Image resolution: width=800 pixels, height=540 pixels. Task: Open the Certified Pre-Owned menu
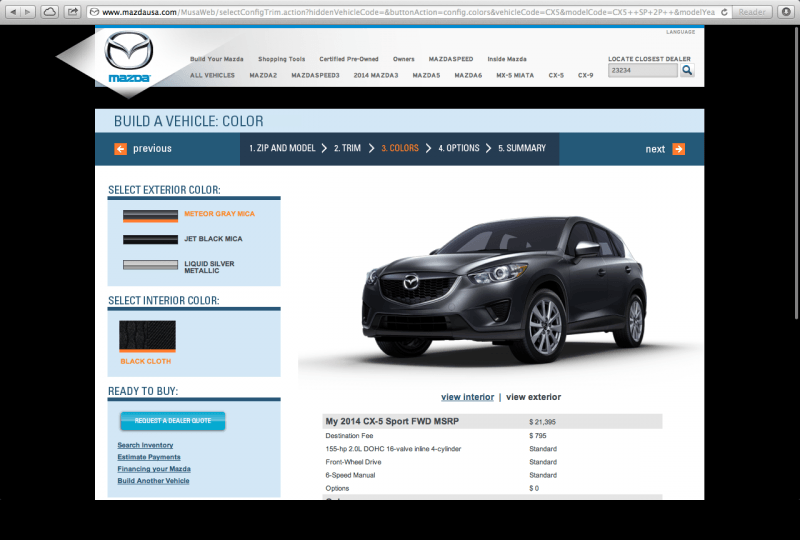(x=349, y=59)
